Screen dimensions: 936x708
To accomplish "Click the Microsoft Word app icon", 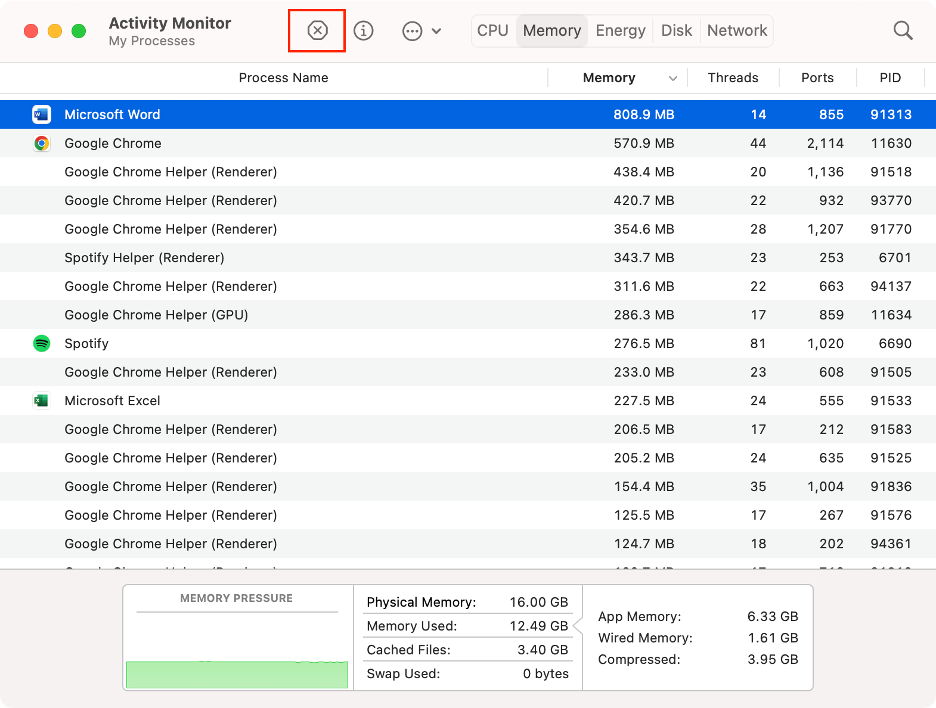I will (41, 114).
